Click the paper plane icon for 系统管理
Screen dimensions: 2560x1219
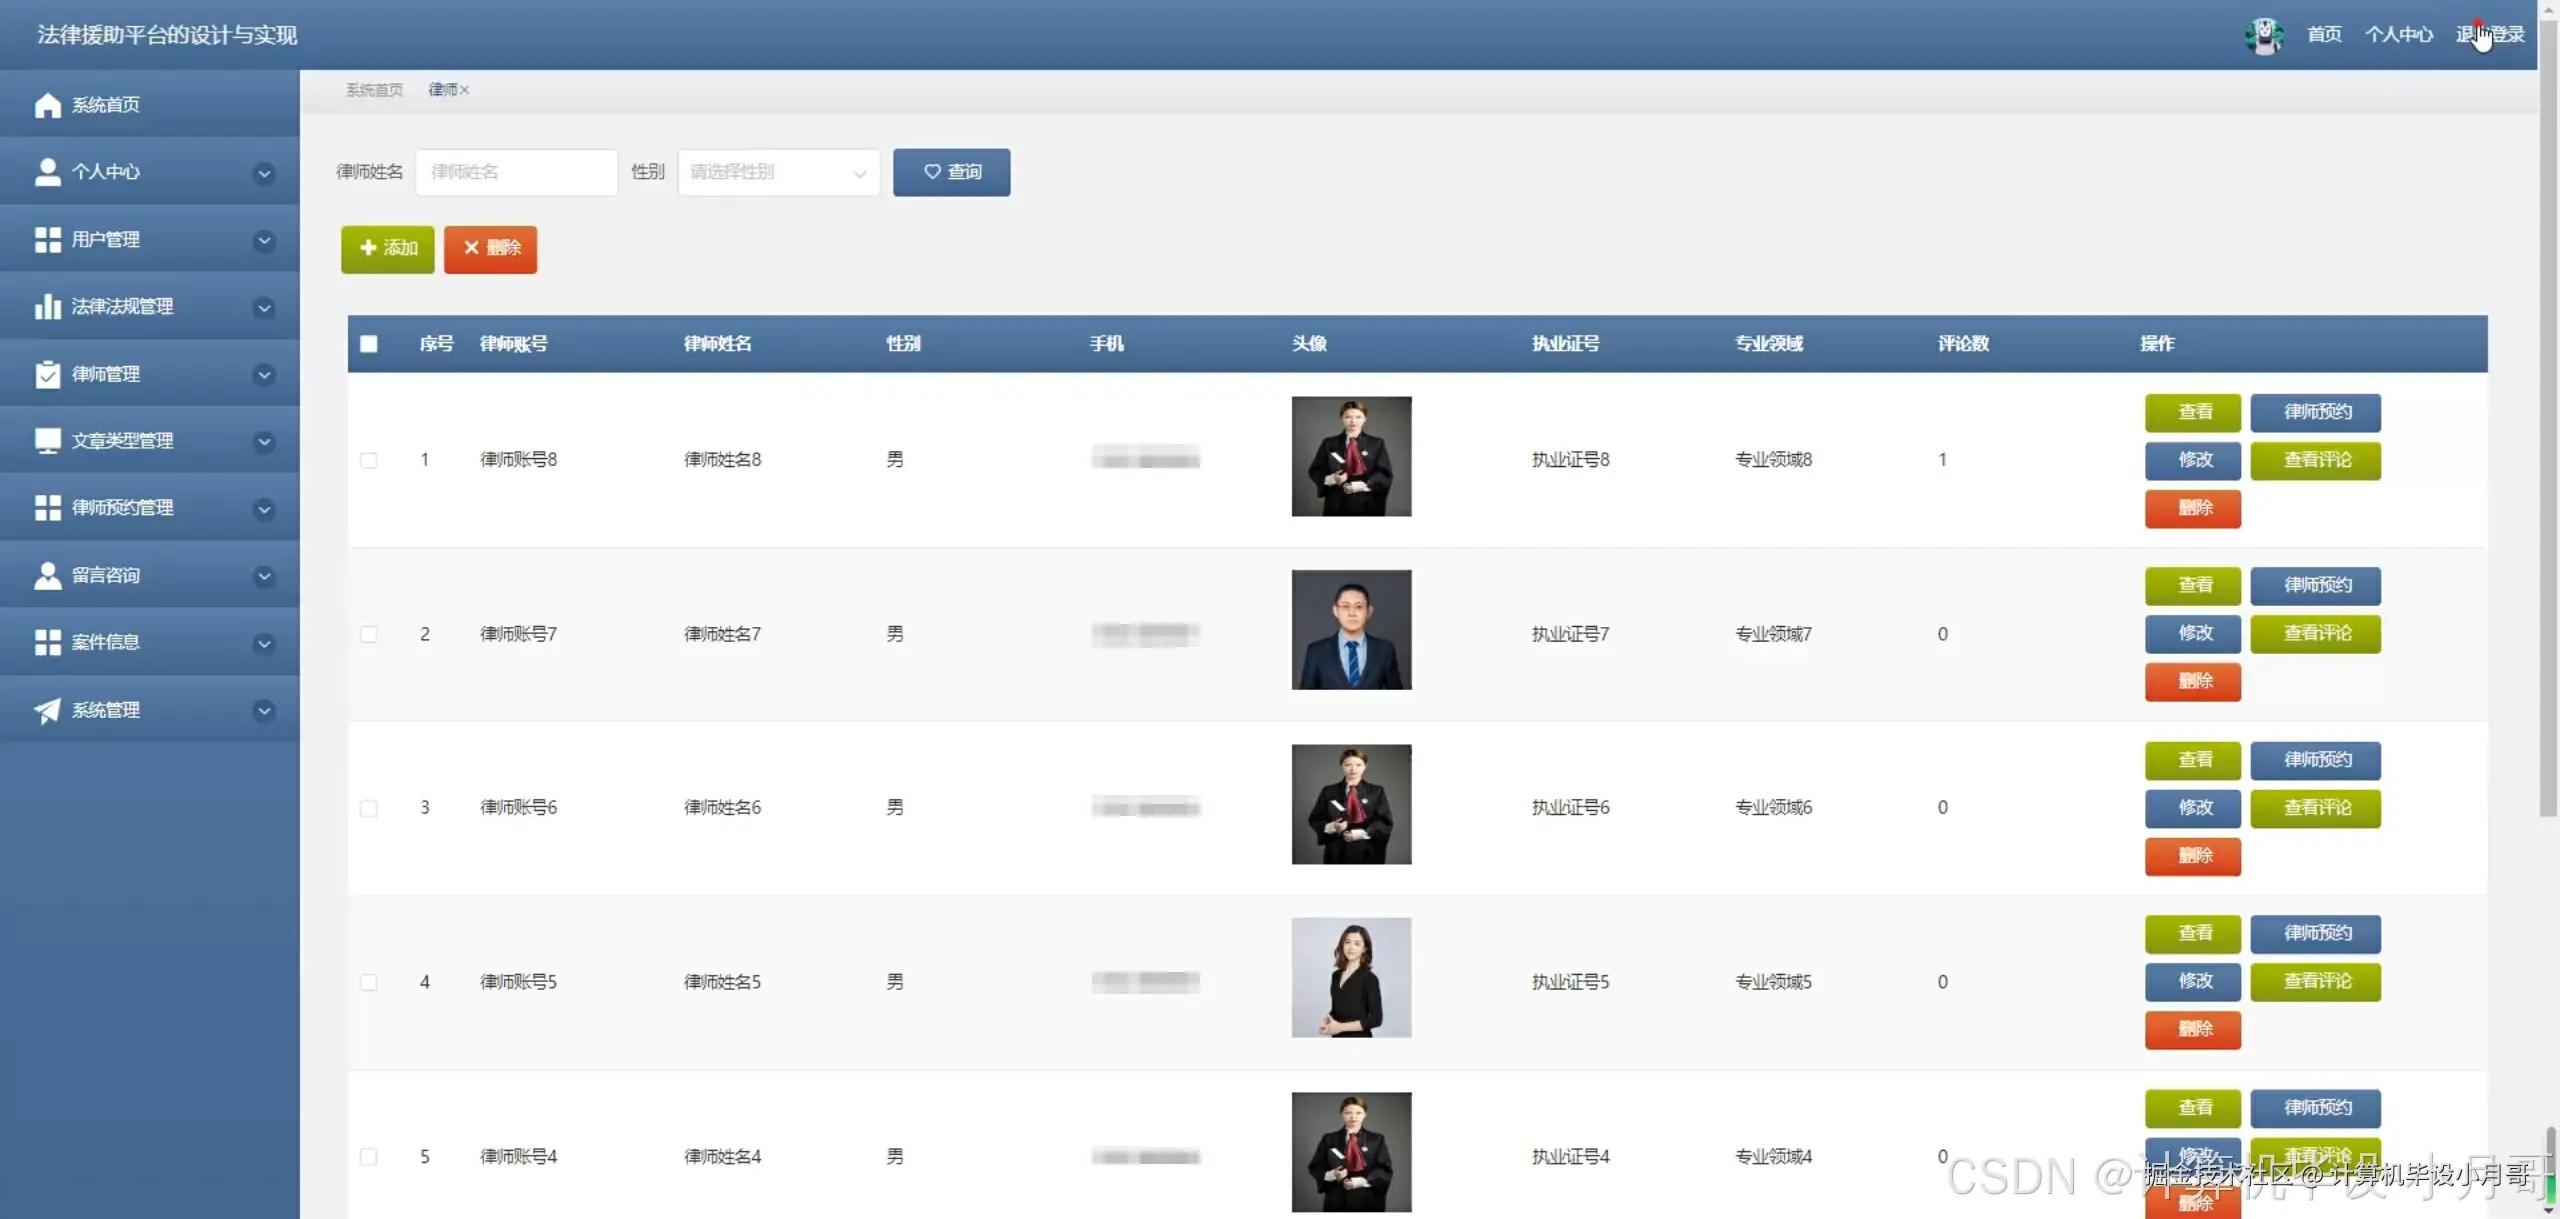[x=47, y=710]
